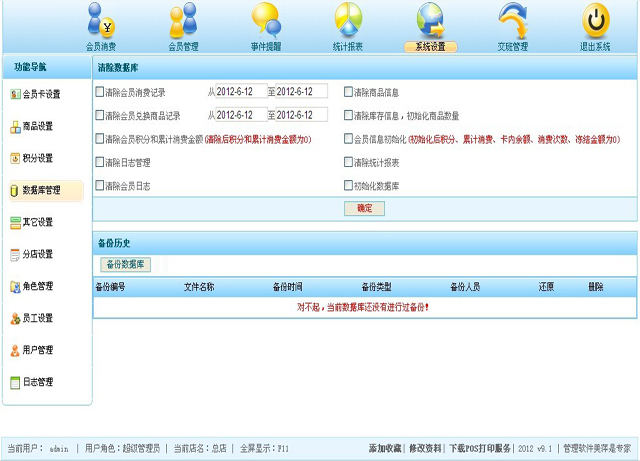This screenshot has height=461, width=640.
Task: Tick the 清除商品信息 checkbox
Action: coord(348,92)
